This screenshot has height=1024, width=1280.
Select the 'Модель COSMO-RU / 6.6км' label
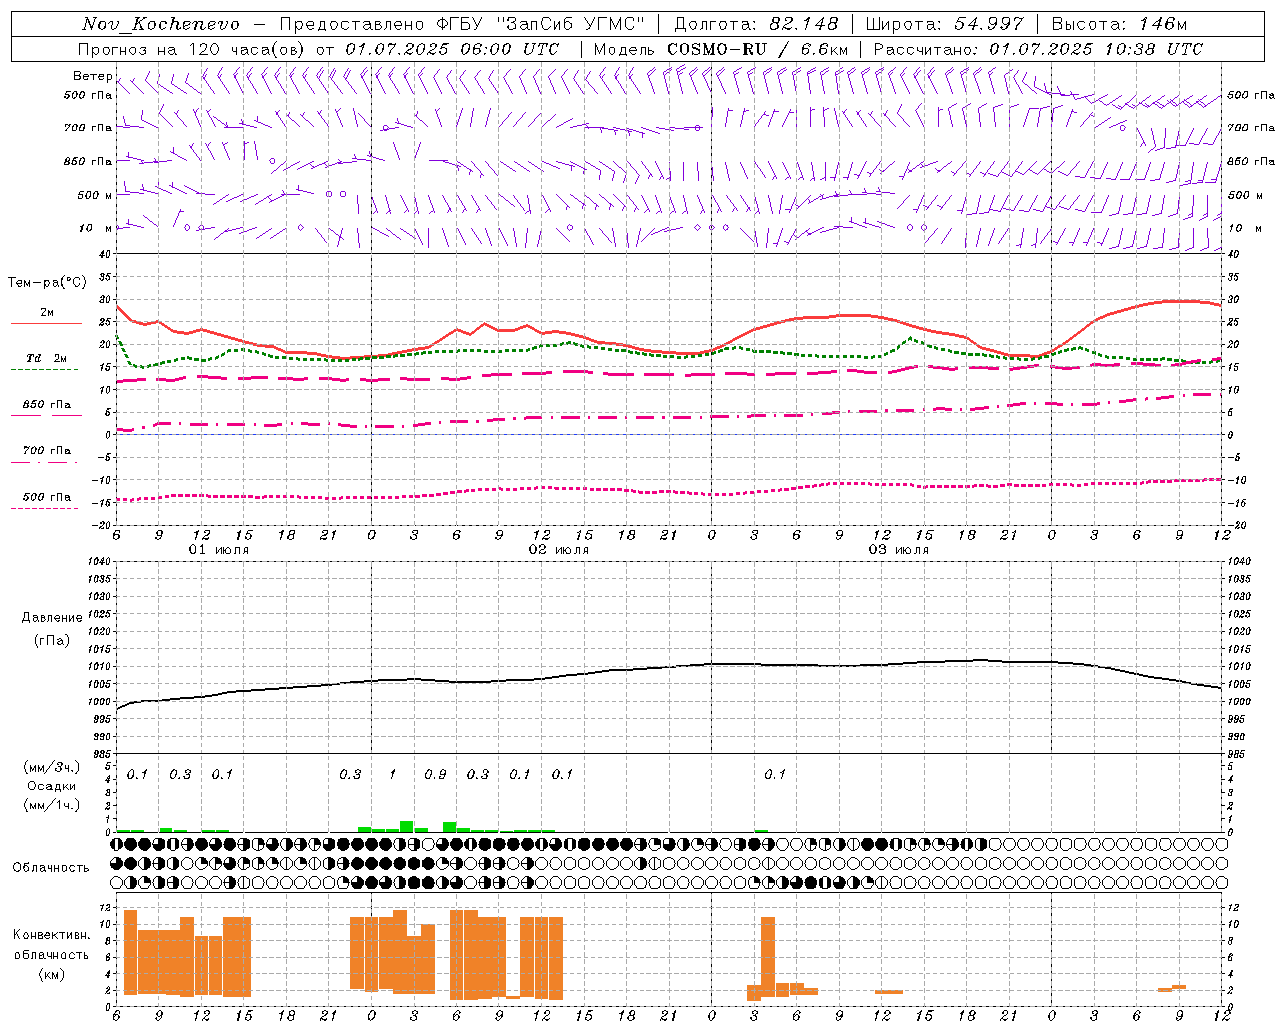coord(721,49)
